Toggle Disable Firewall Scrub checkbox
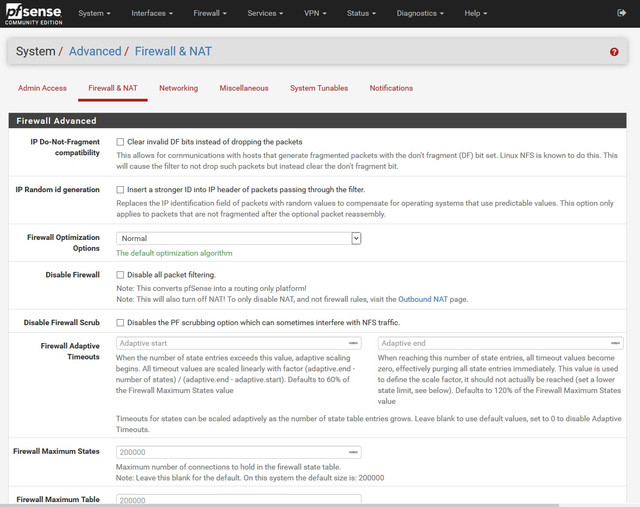Screen dimensions: 640x507 click(120, 323)
